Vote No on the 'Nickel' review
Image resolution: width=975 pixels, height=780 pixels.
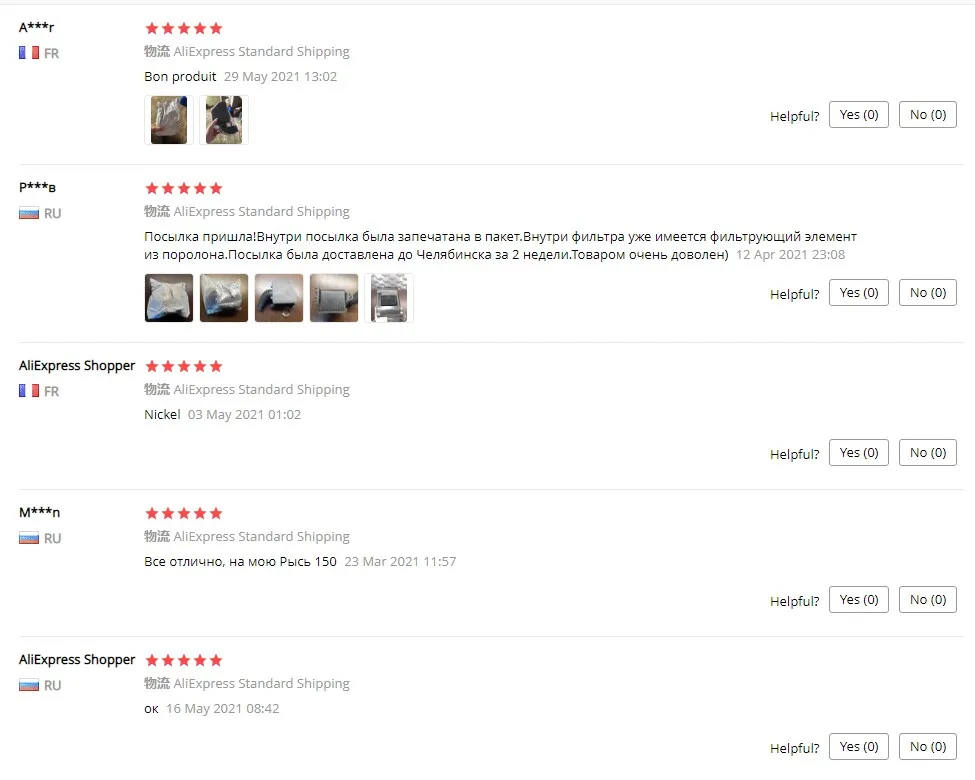click(928, 452)
